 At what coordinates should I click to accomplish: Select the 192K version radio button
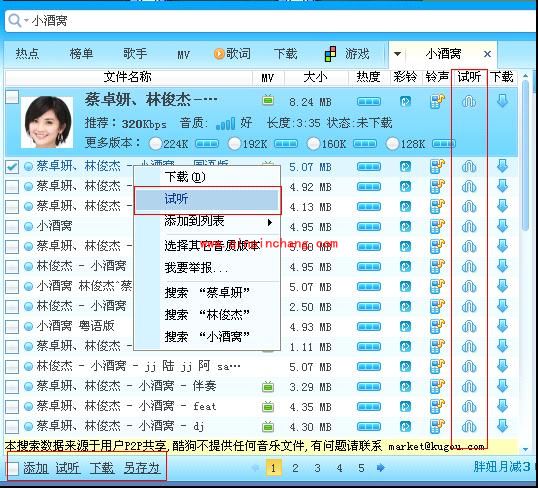click(x=234, y=143)
